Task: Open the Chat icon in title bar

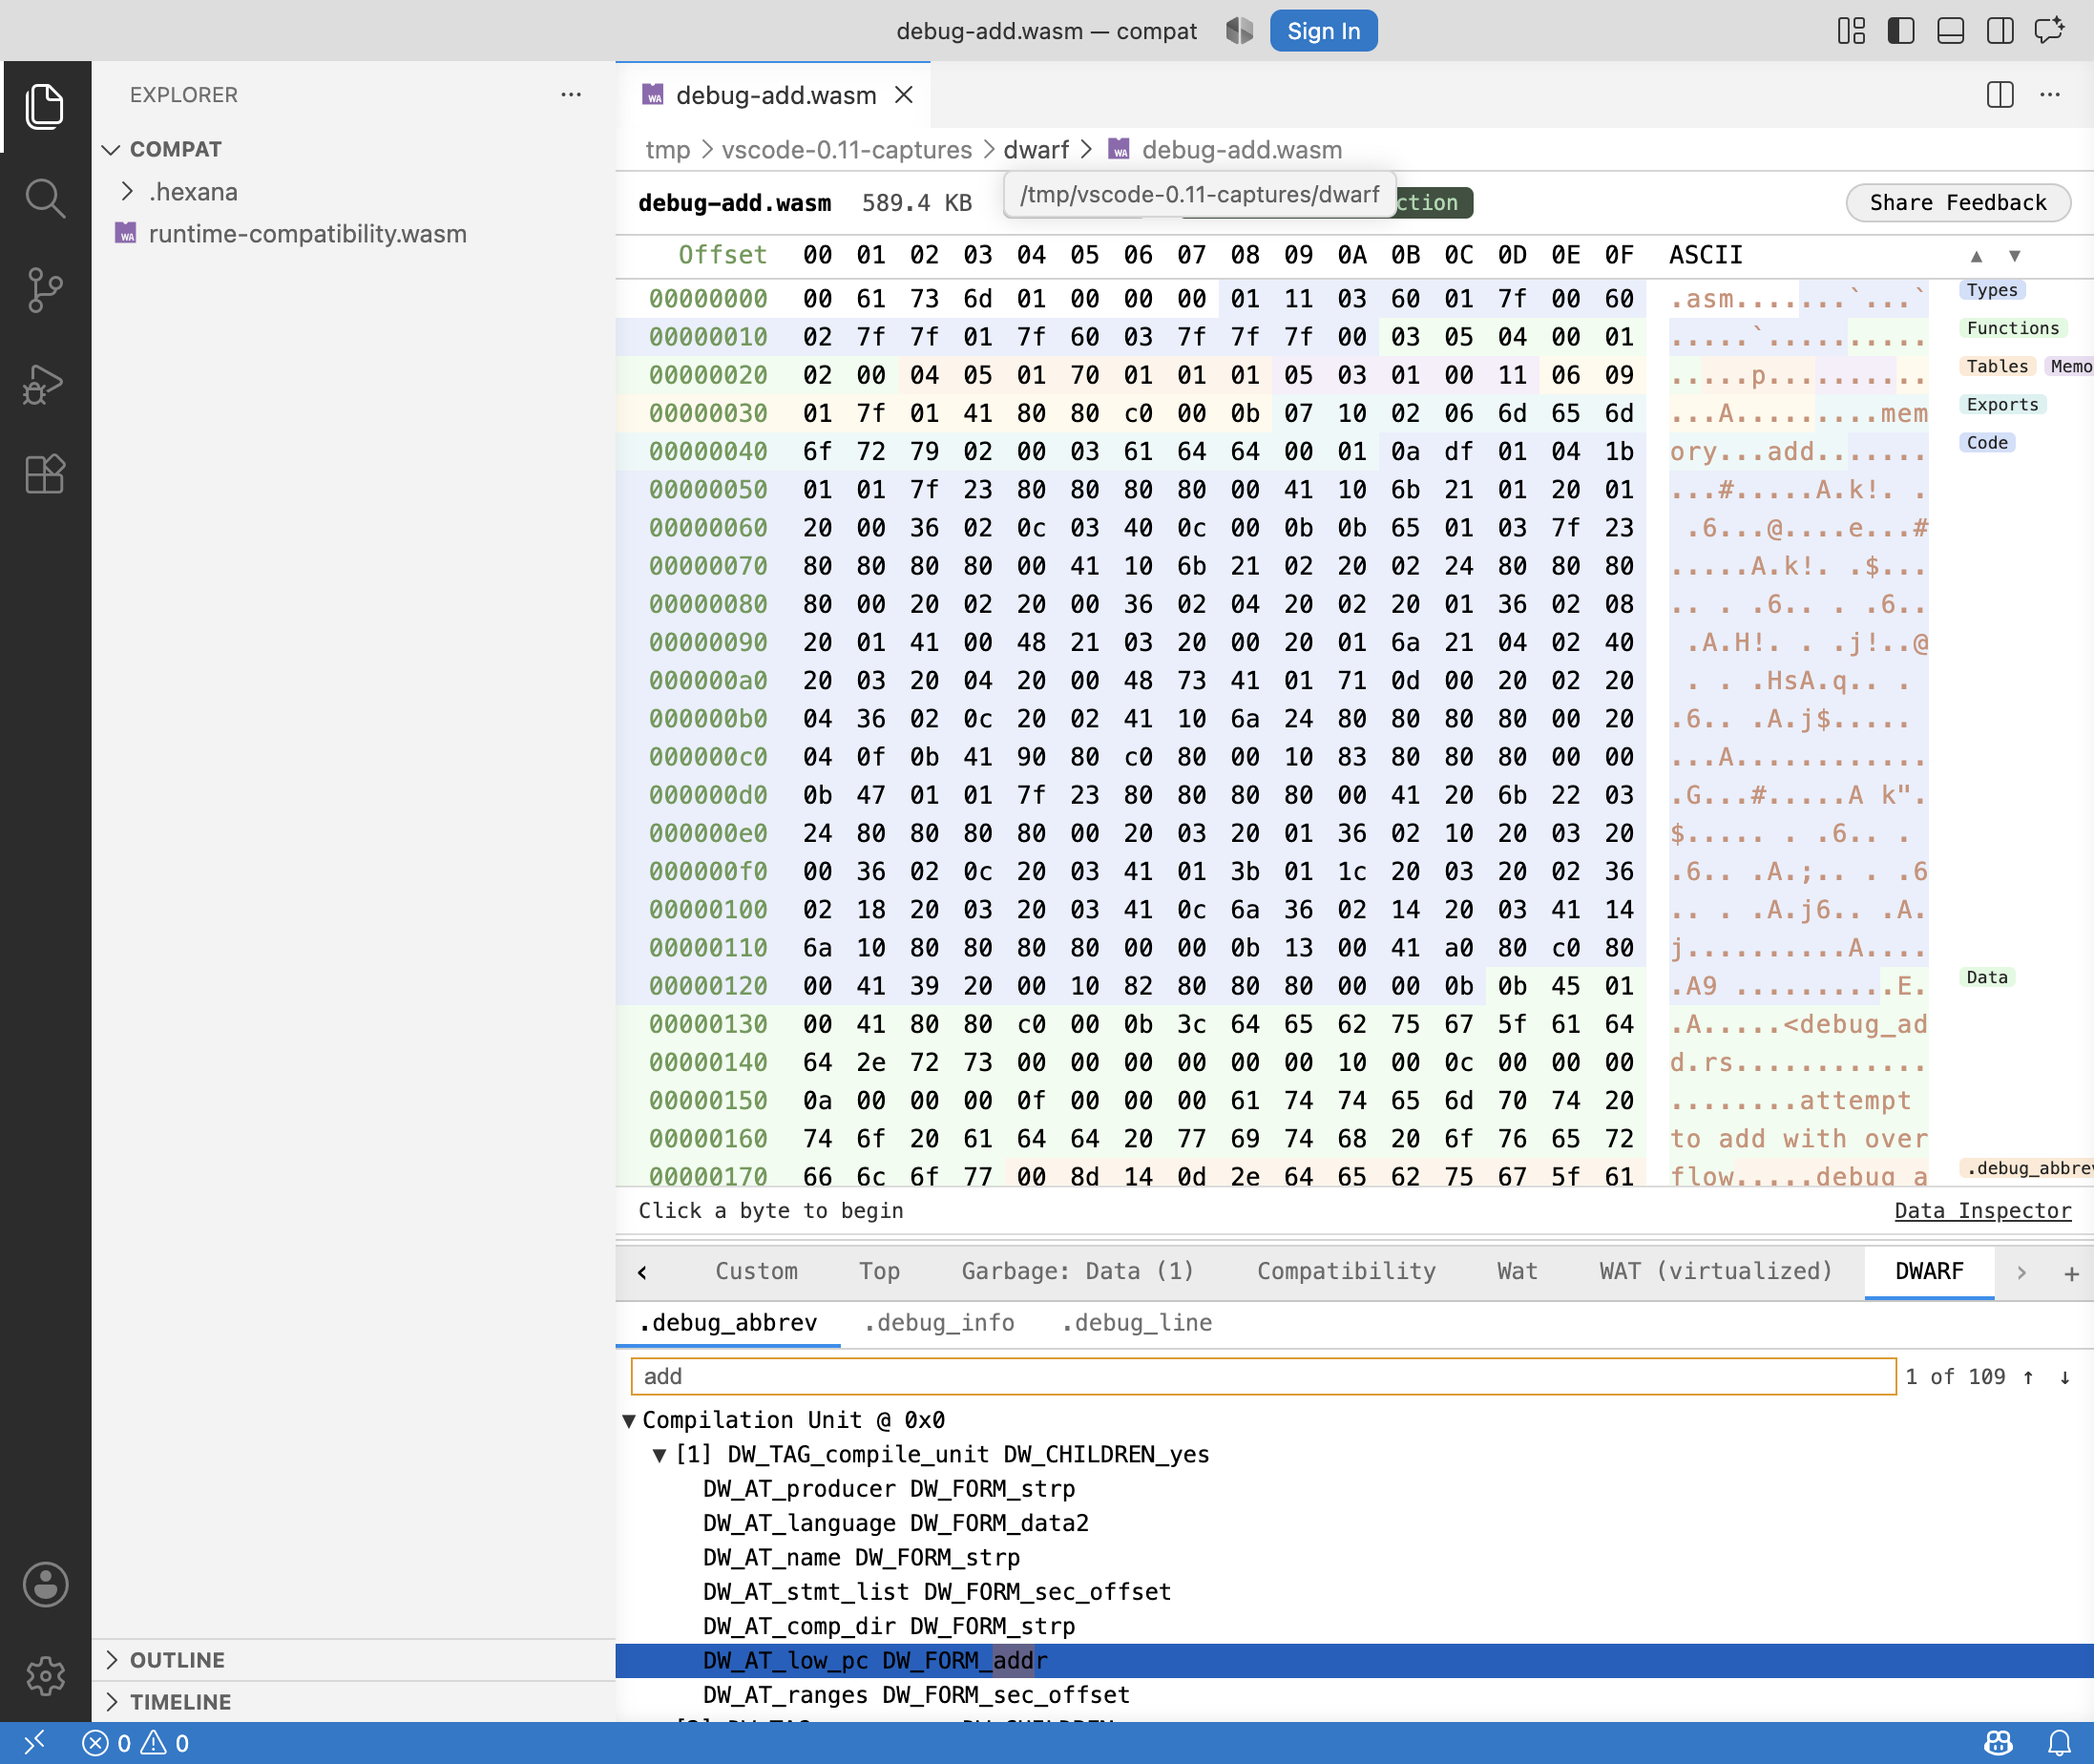Action: click(x=2050, y=31)
